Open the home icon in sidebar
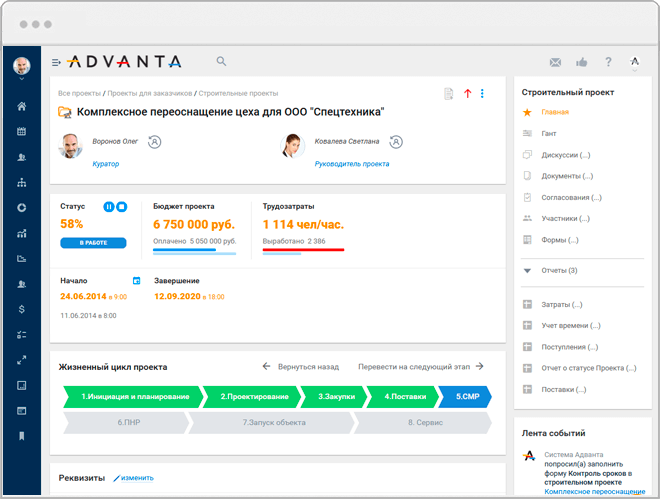 point(21,106)
